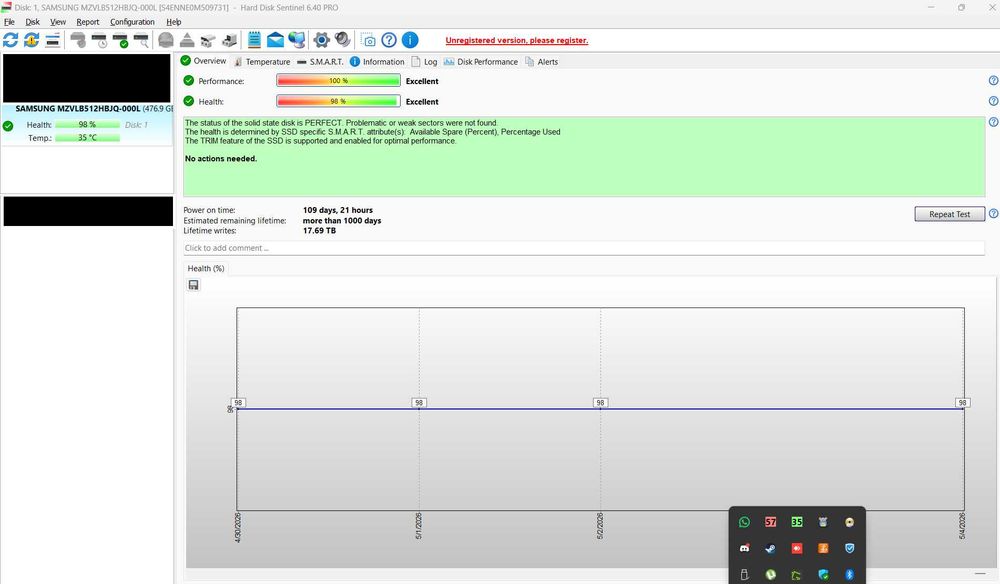
Task: Switch to the Overview tab
Action: [x=203, y=61]
